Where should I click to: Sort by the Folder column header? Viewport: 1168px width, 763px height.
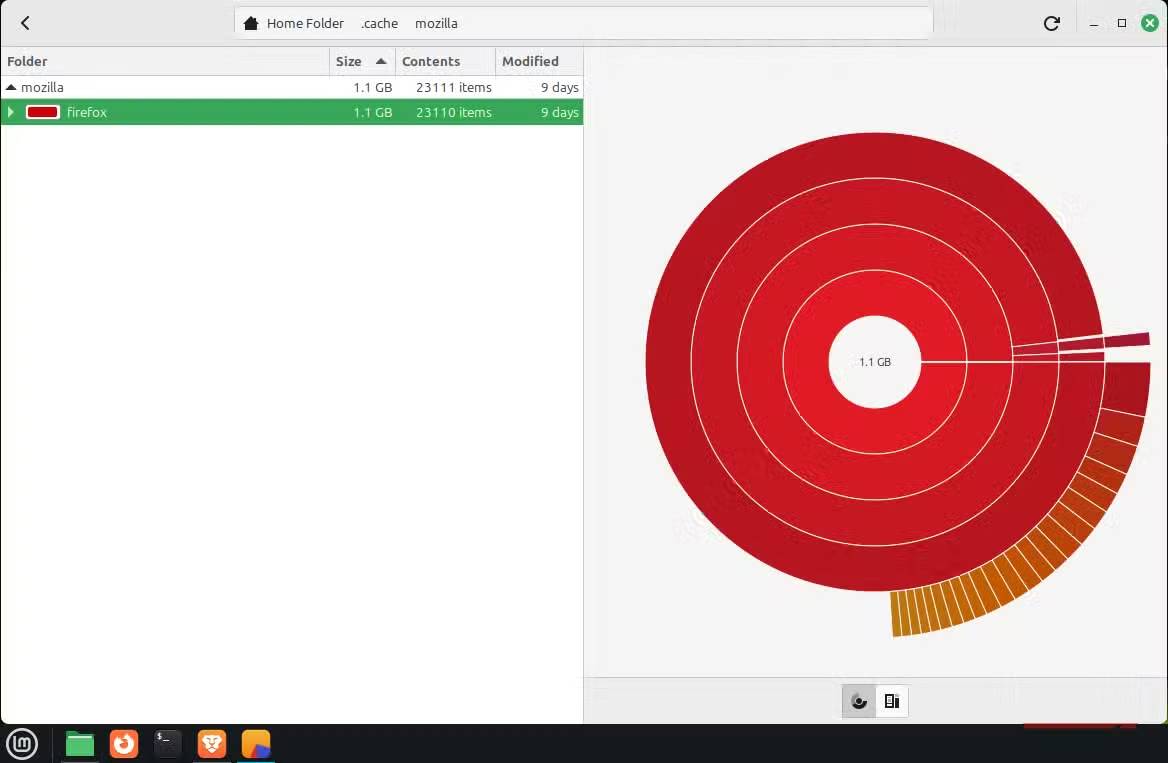(27, 61)
